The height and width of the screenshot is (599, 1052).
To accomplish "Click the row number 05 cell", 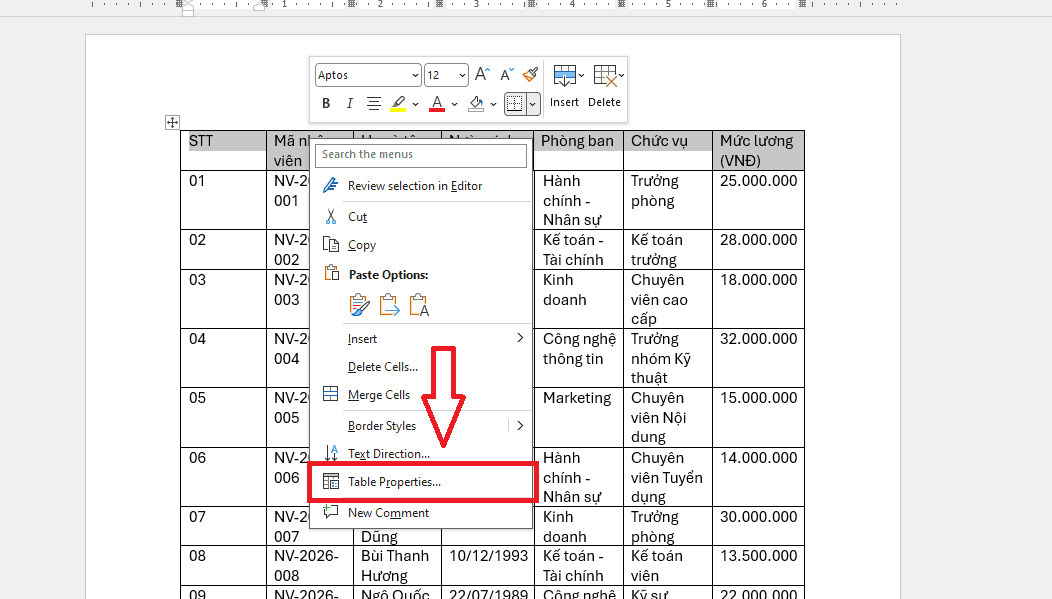I will [223, 417].
